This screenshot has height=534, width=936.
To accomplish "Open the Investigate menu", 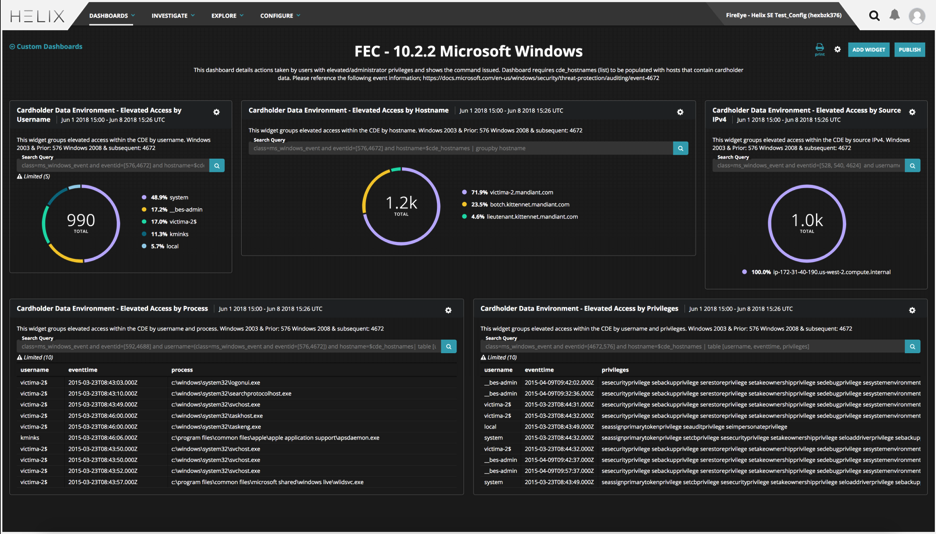I will point(173,16).
